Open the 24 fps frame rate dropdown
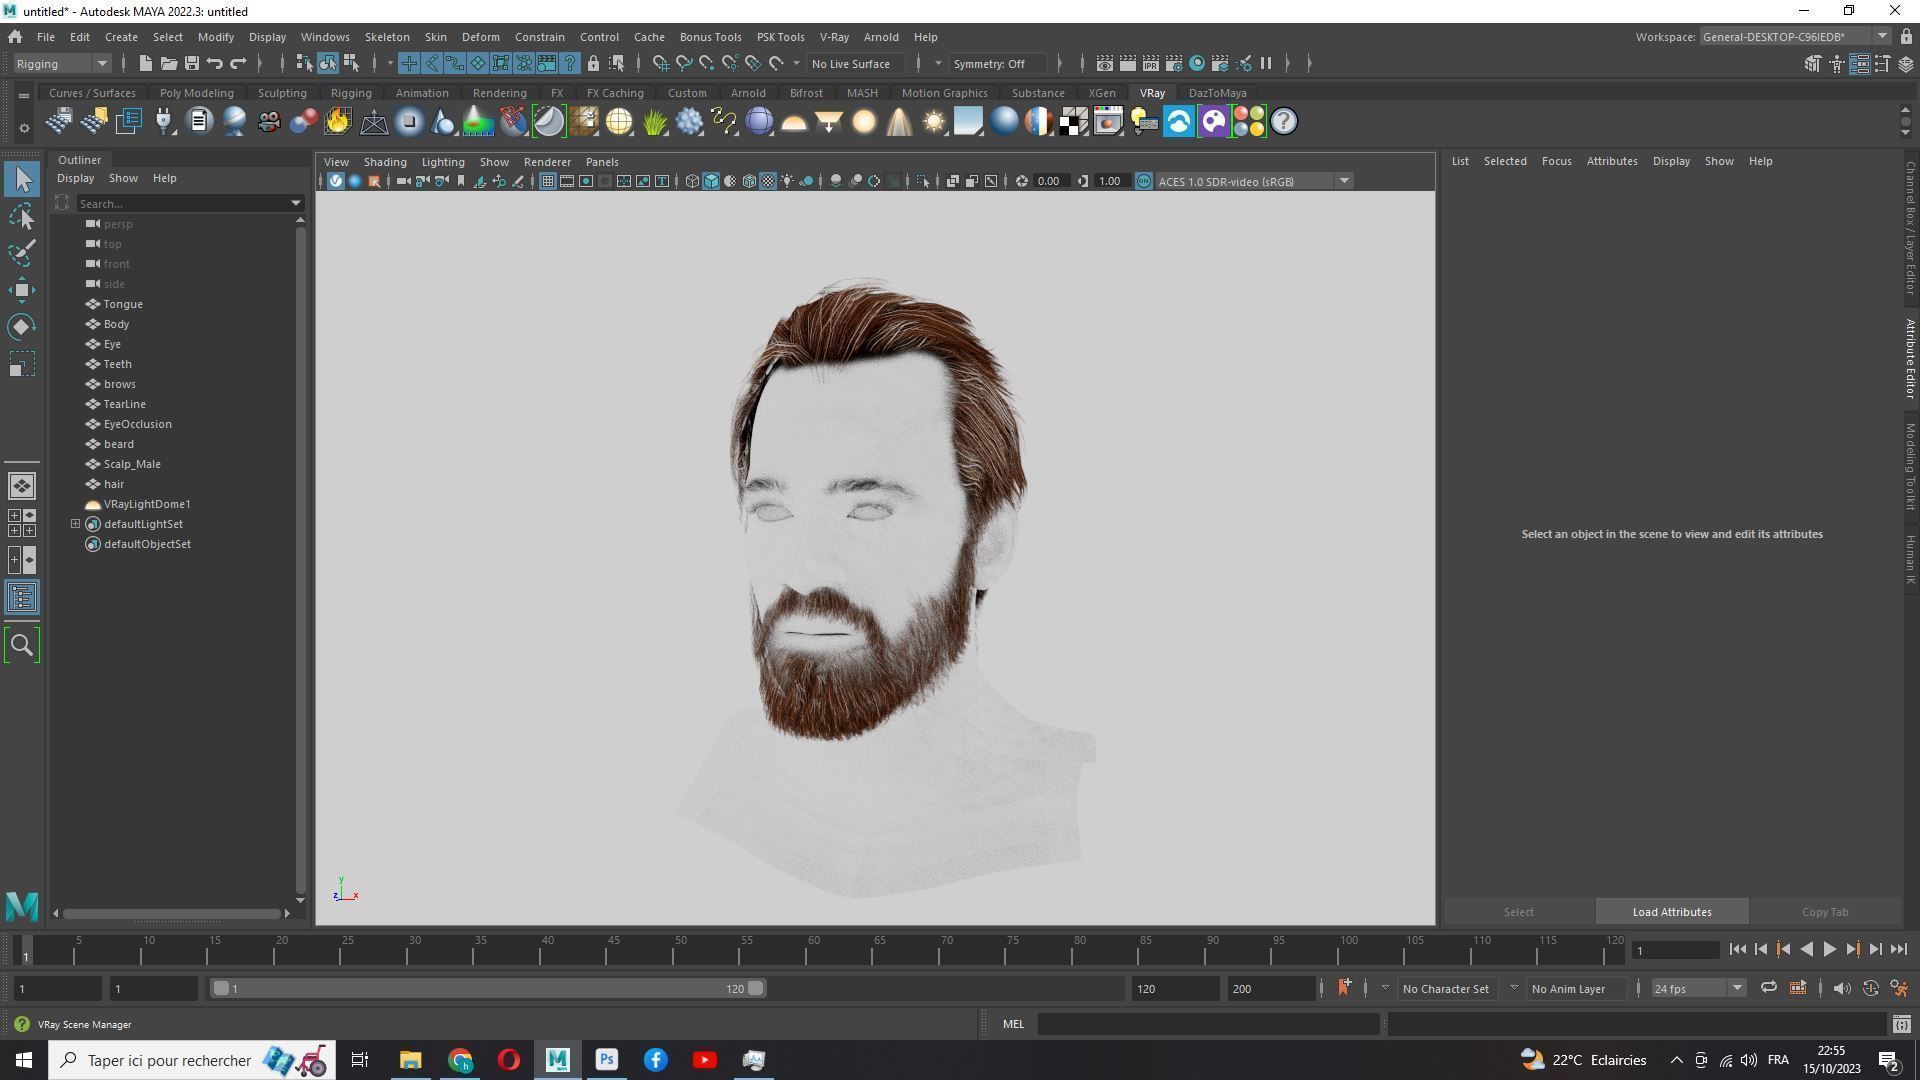The width and height of the screenshot is (1920, 1080). tap(1698, 989)
